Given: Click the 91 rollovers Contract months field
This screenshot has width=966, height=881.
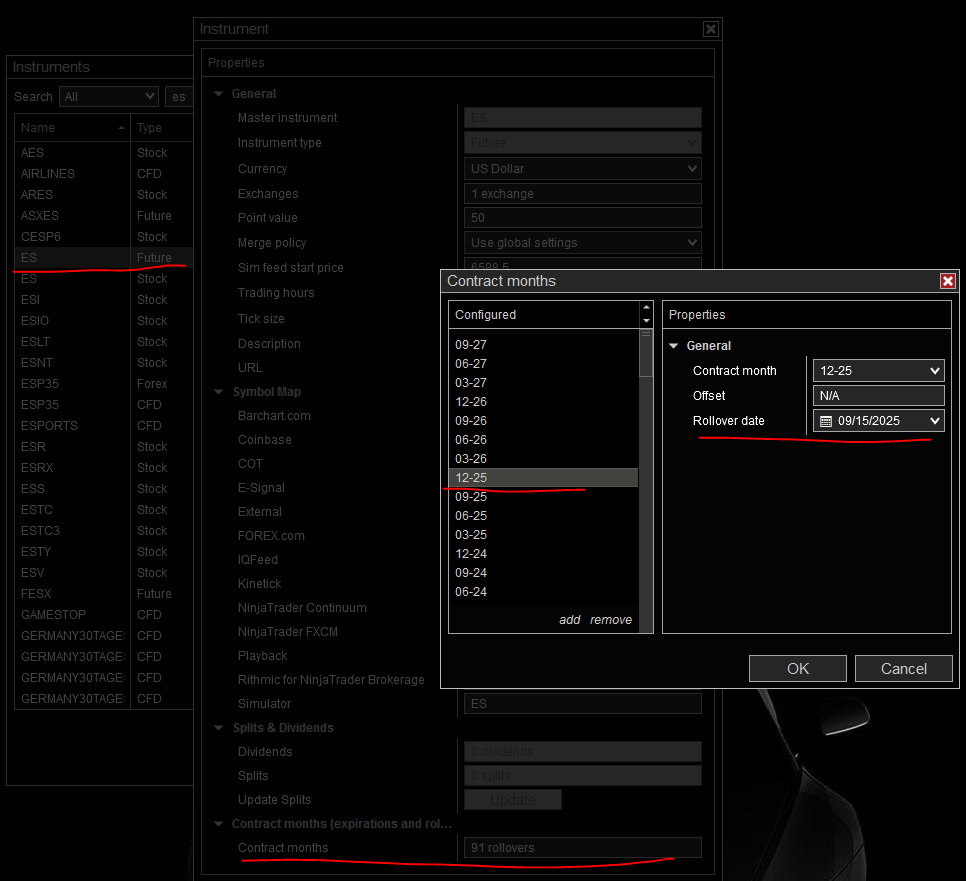Looking at the screenshot, I should pos(582,848).
